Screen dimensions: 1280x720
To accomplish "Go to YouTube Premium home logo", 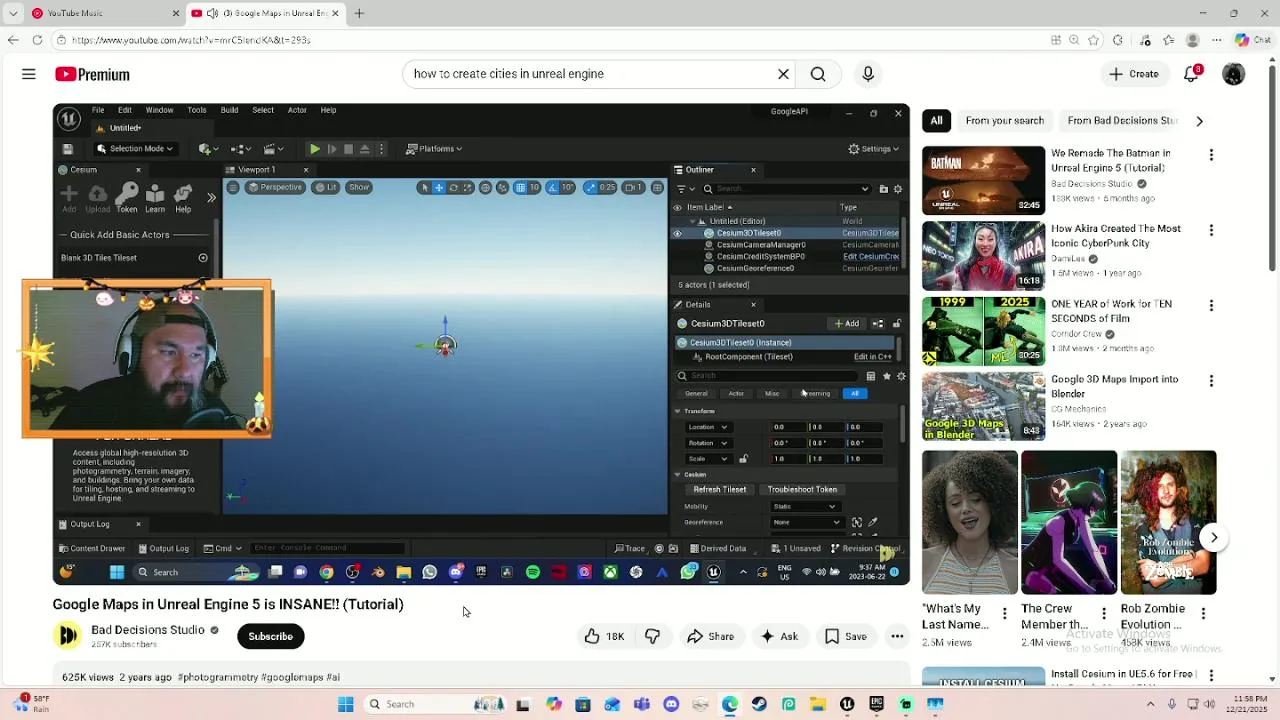I will [x=92, y=74].
